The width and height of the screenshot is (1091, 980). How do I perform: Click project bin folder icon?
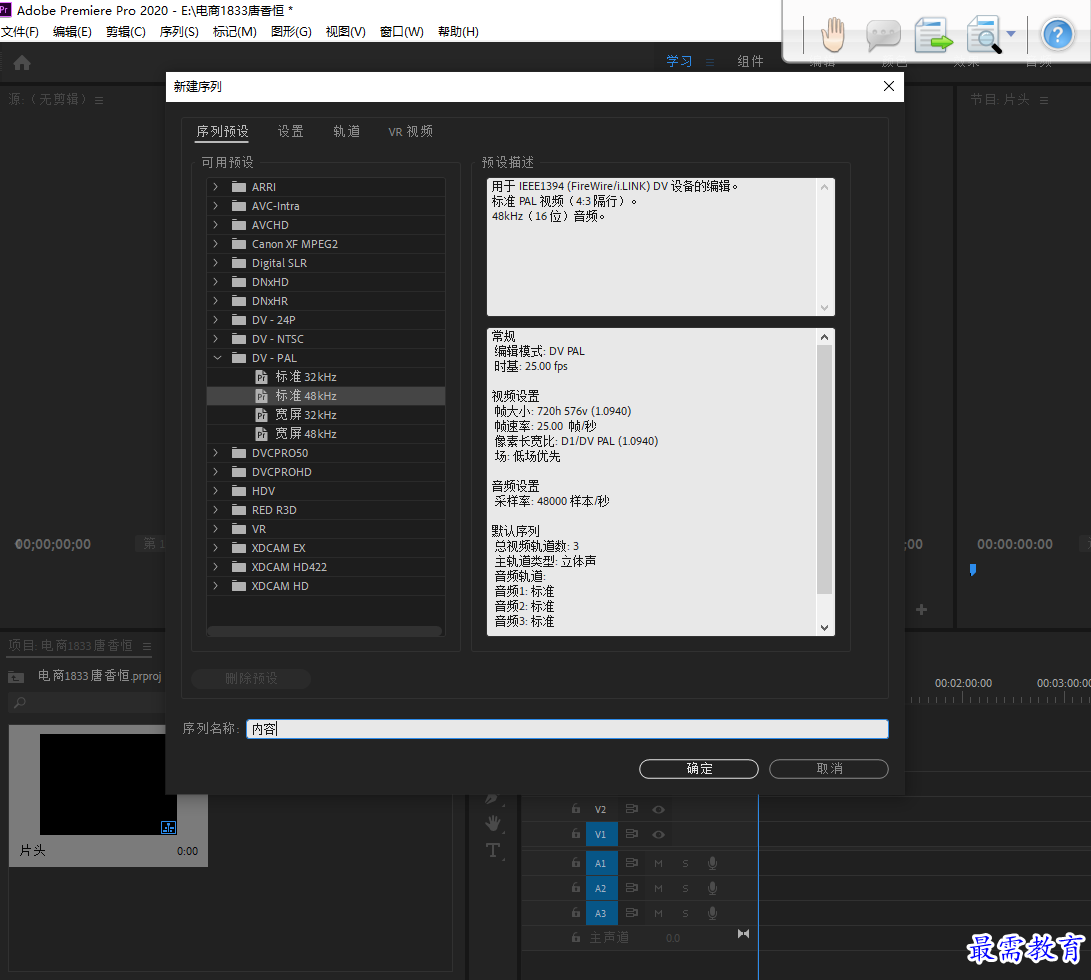pyautogui.click(x=16, y=677)
